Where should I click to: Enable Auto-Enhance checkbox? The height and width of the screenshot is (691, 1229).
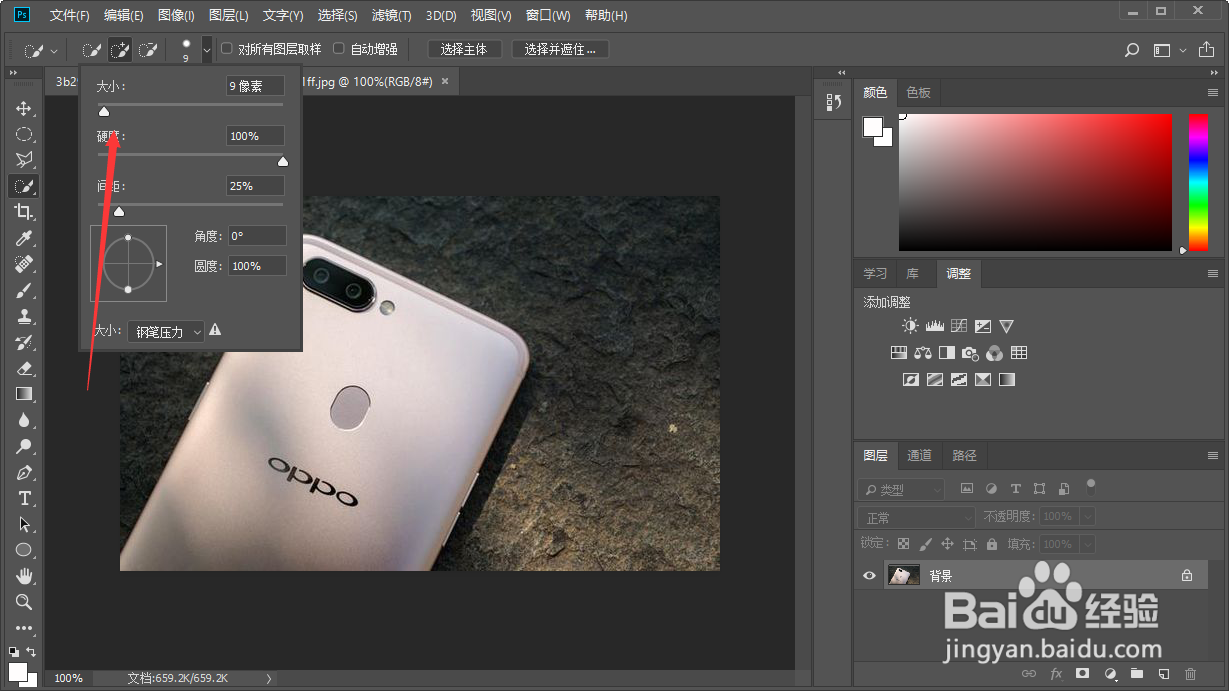(x=339, y=49)
